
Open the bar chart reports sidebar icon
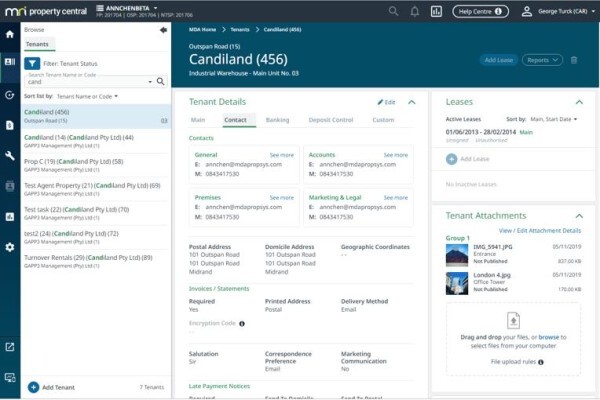(10, 217)
